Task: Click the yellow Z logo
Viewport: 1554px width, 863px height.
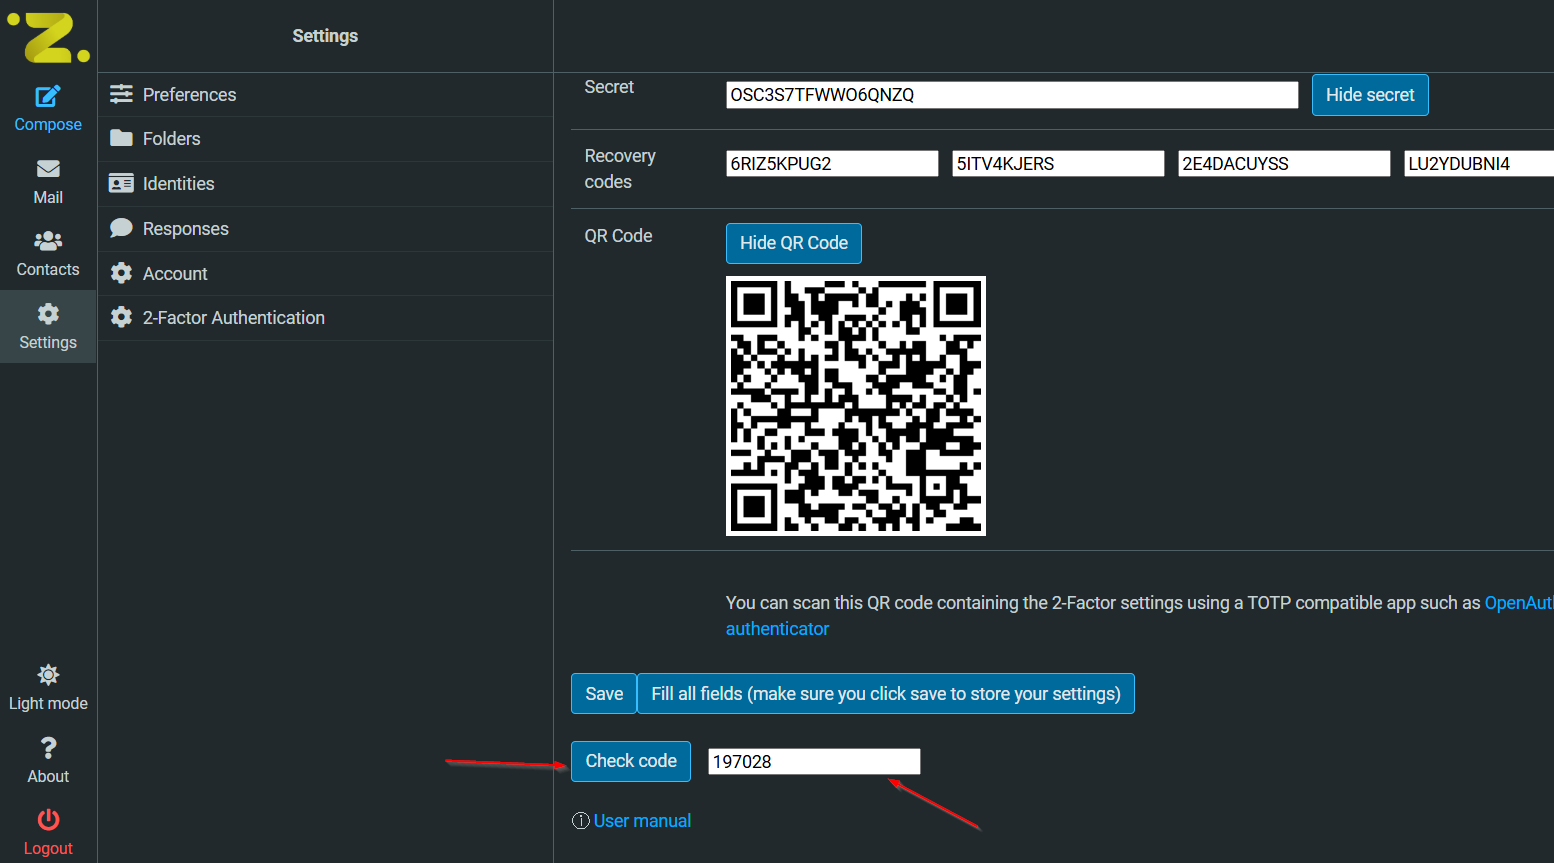Action: click(x=48, y=38)
